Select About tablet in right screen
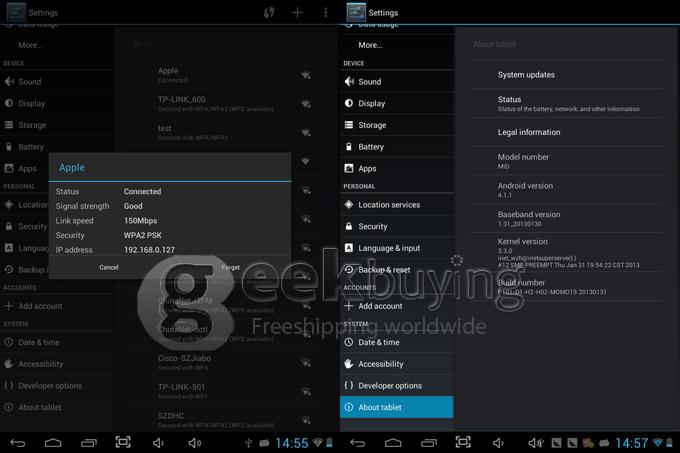The width and height of the screenshot is (680, 453). click(397, 407)
